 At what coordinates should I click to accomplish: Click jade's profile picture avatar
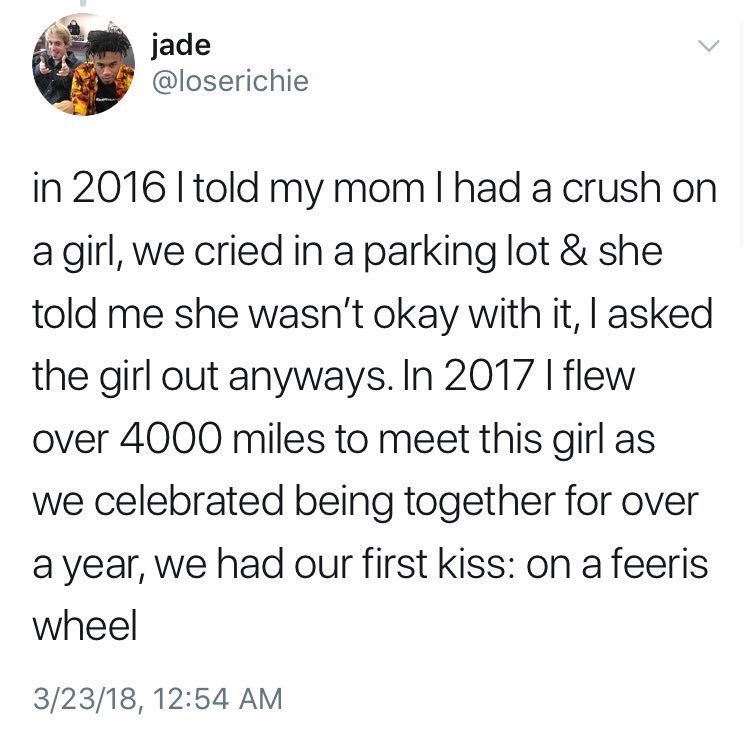(84, 65)
